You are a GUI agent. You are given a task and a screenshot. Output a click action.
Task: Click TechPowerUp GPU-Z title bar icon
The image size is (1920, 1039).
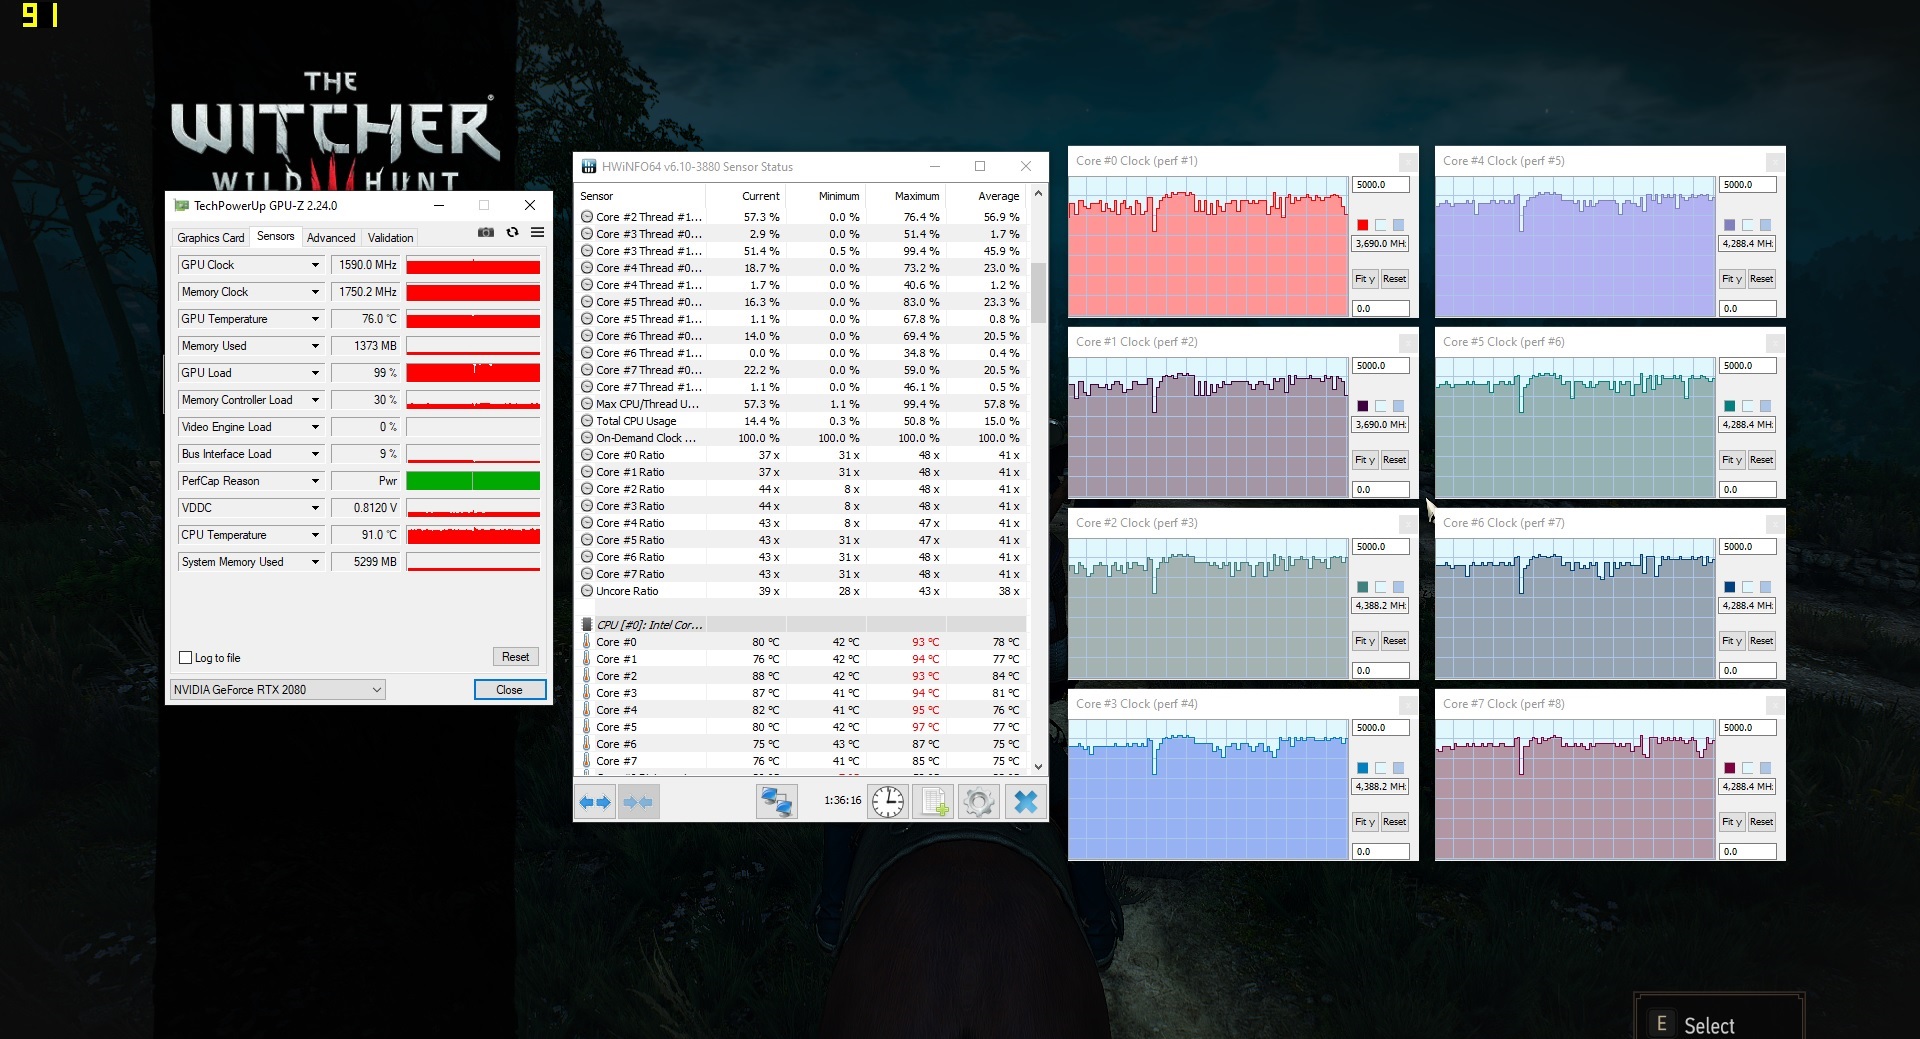(181, 205)
